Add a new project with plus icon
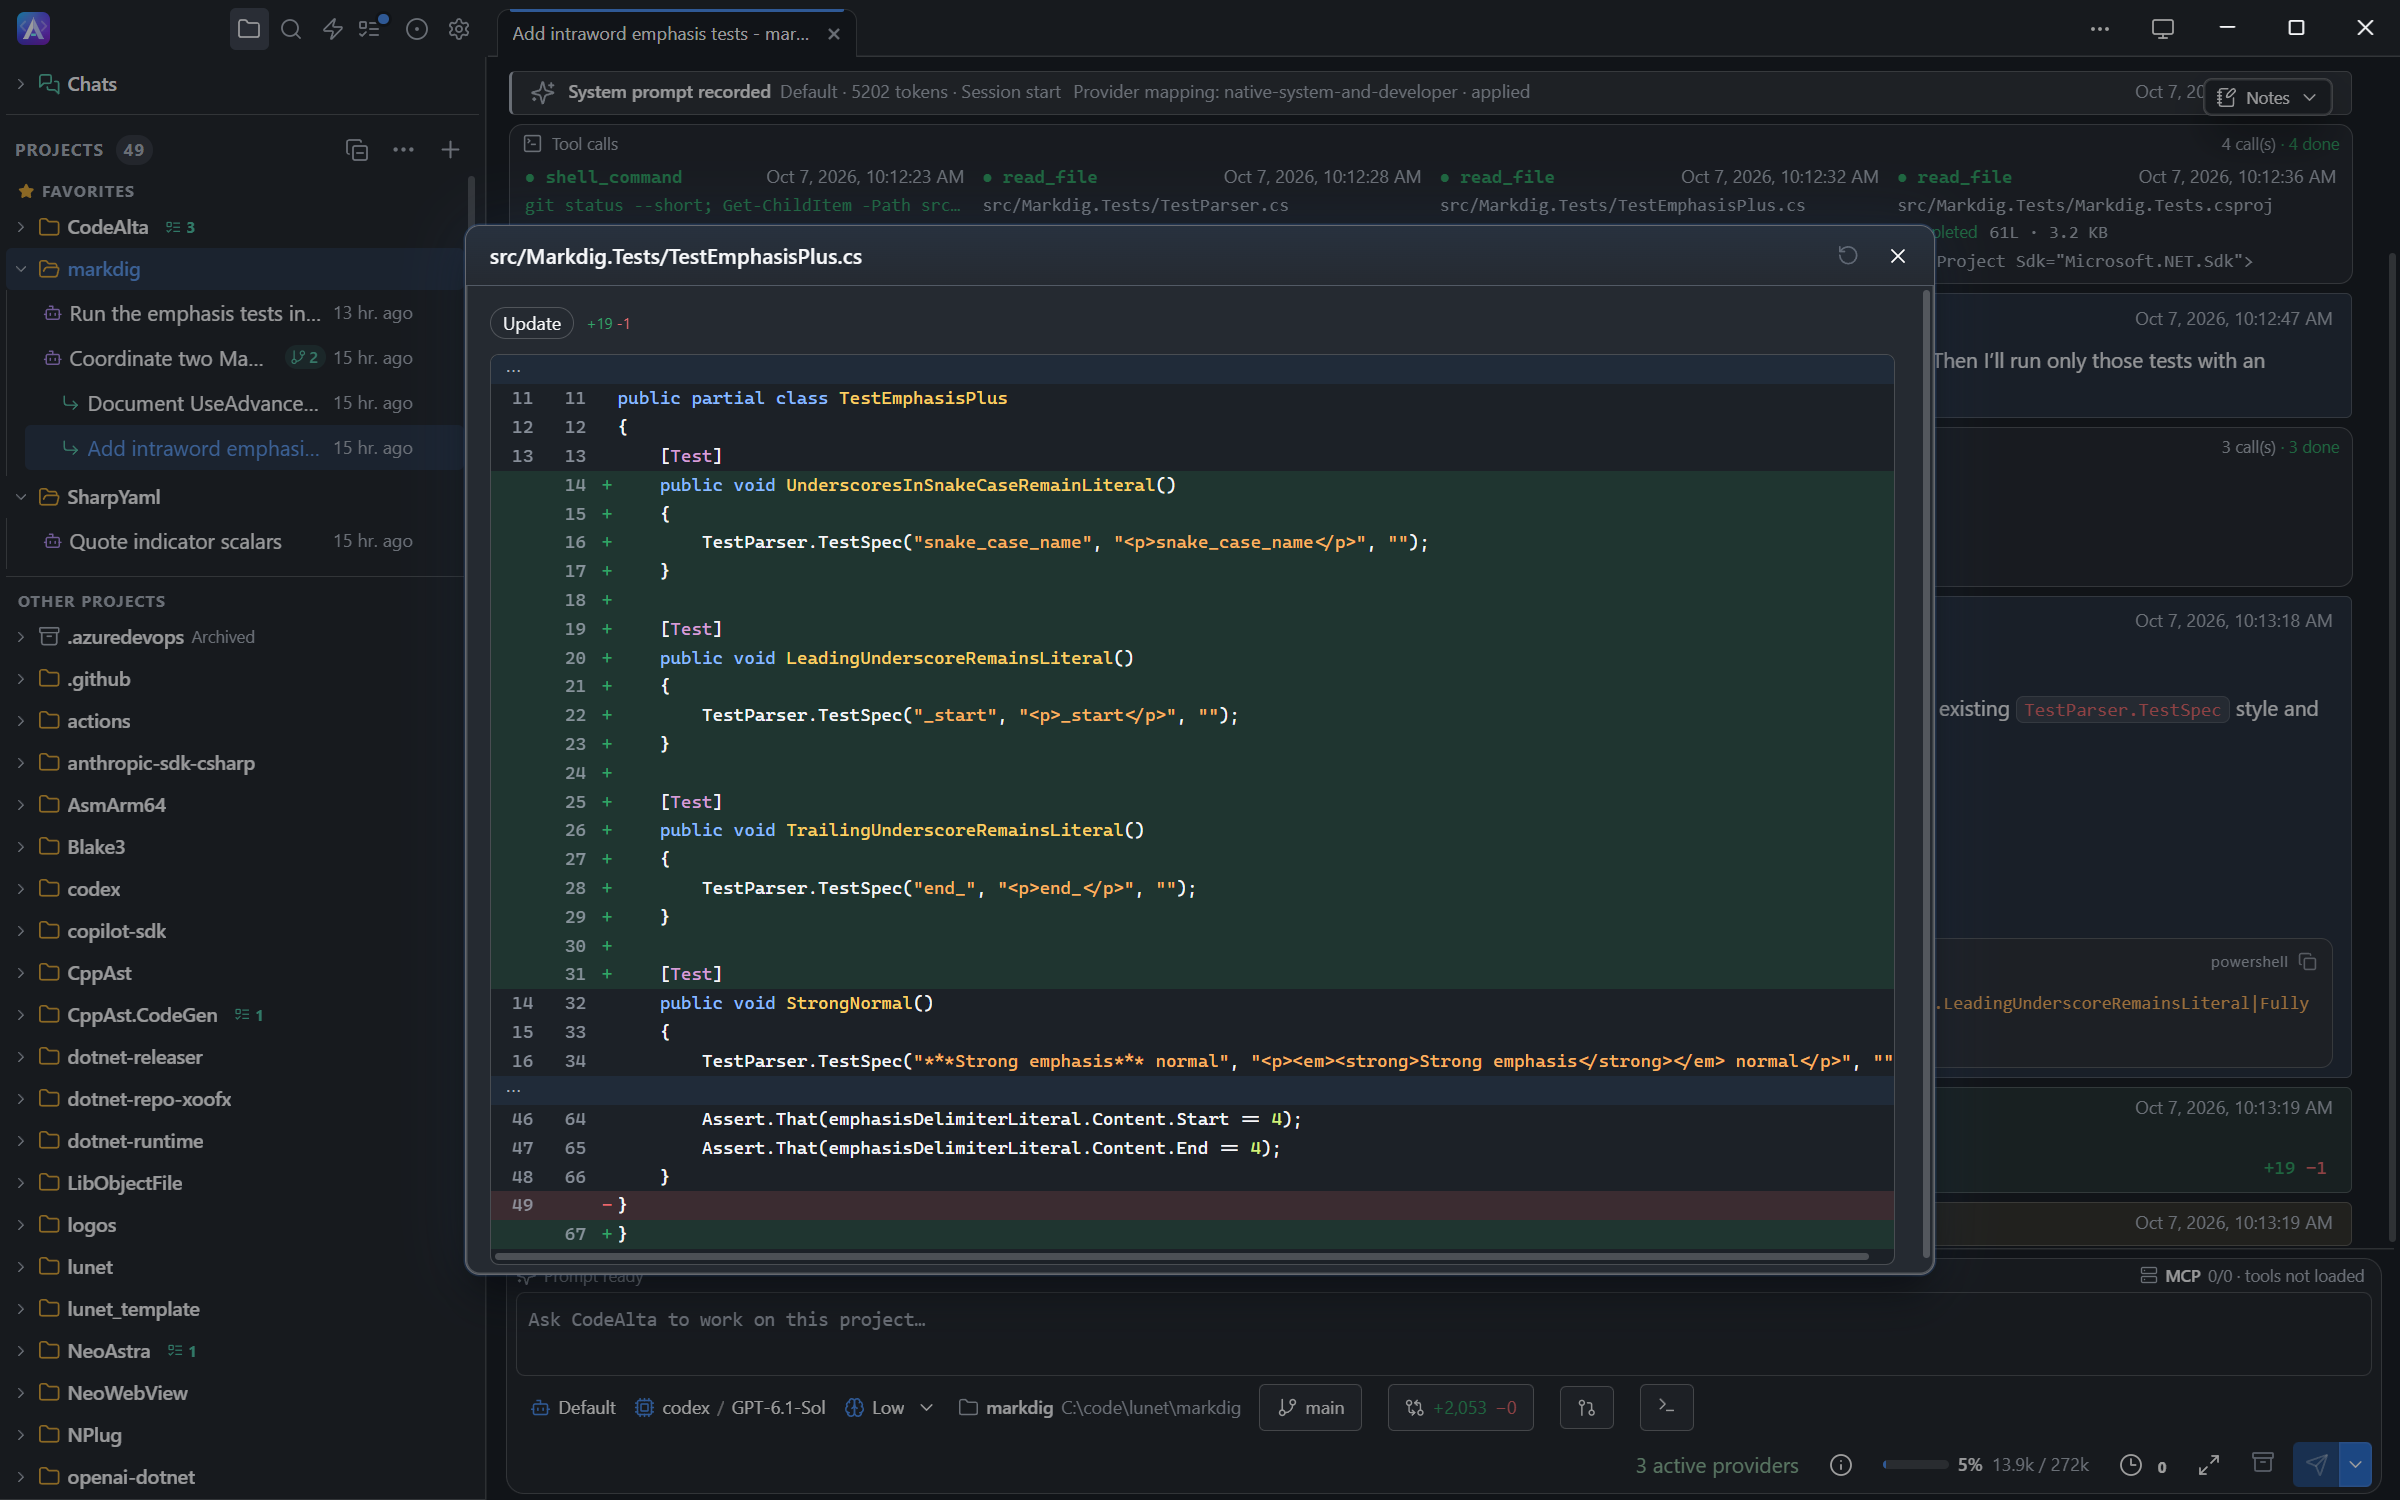The image size is (2400, 1500). pos(450,150)
